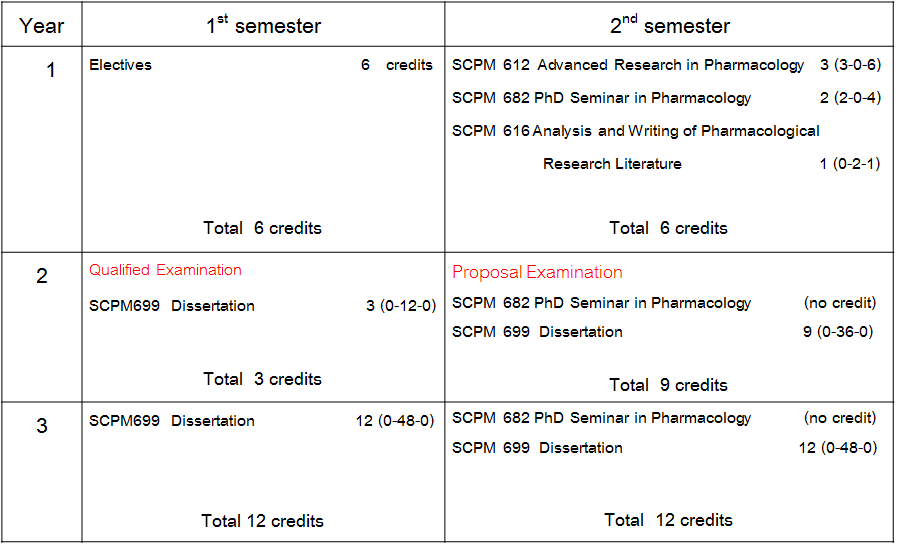Click the red Proposal Examination text
This screenshot has height=547, width=899.
(x=537, y=273)
